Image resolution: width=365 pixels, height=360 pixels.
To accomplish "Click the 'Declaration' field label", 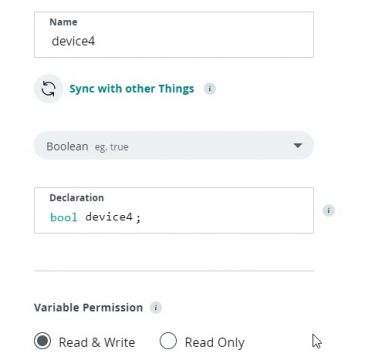I will [77, 198].
